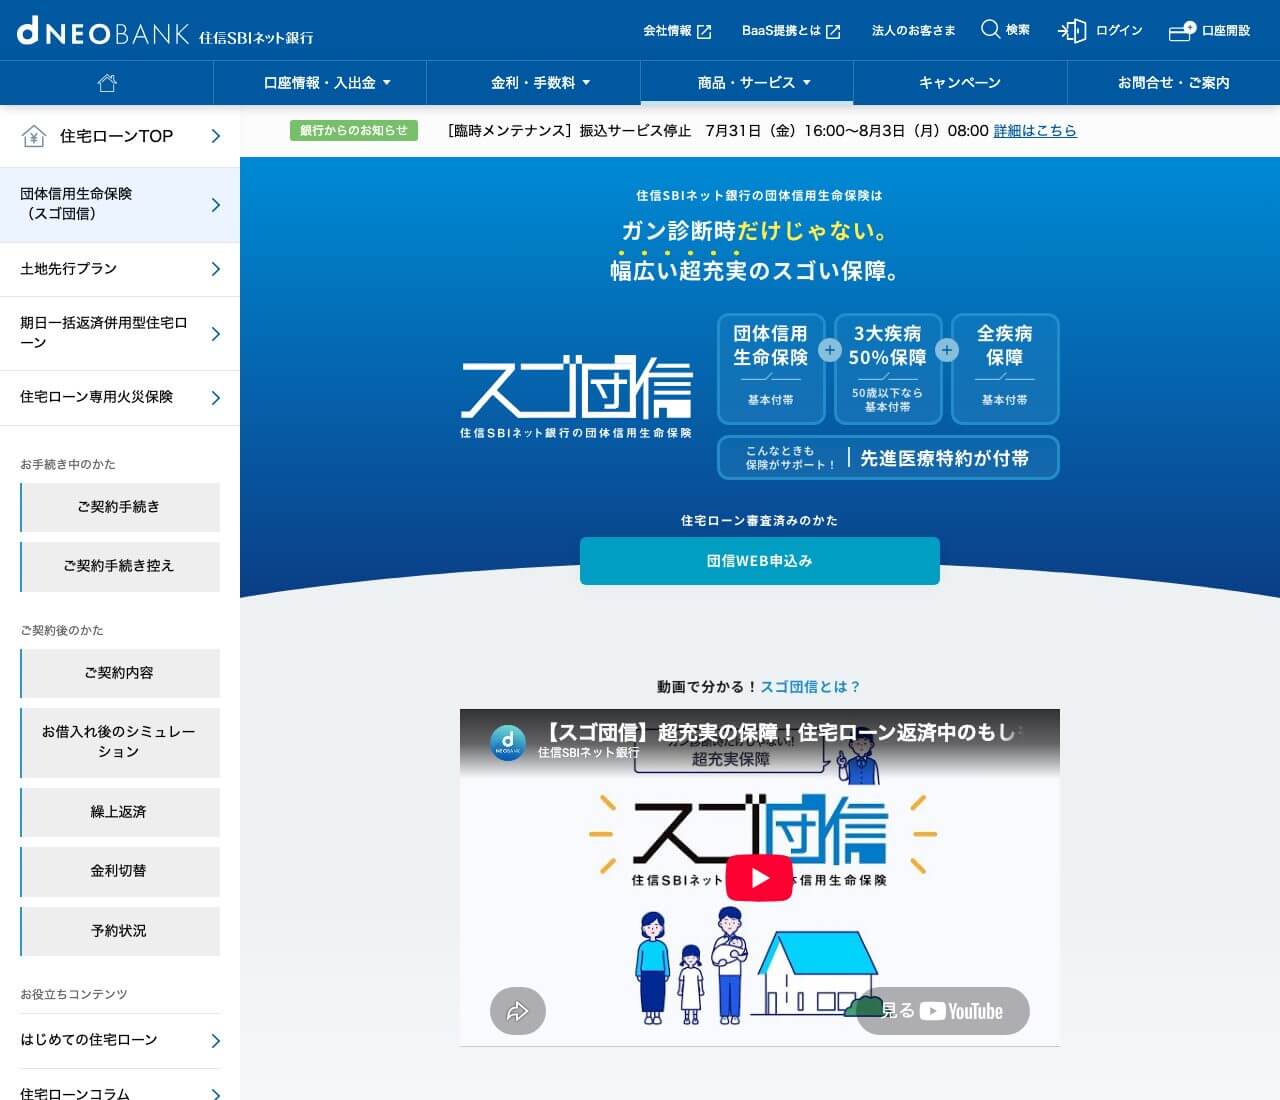Click the 繰上返済 button
1280x1100 pixels.
[120, 812]
